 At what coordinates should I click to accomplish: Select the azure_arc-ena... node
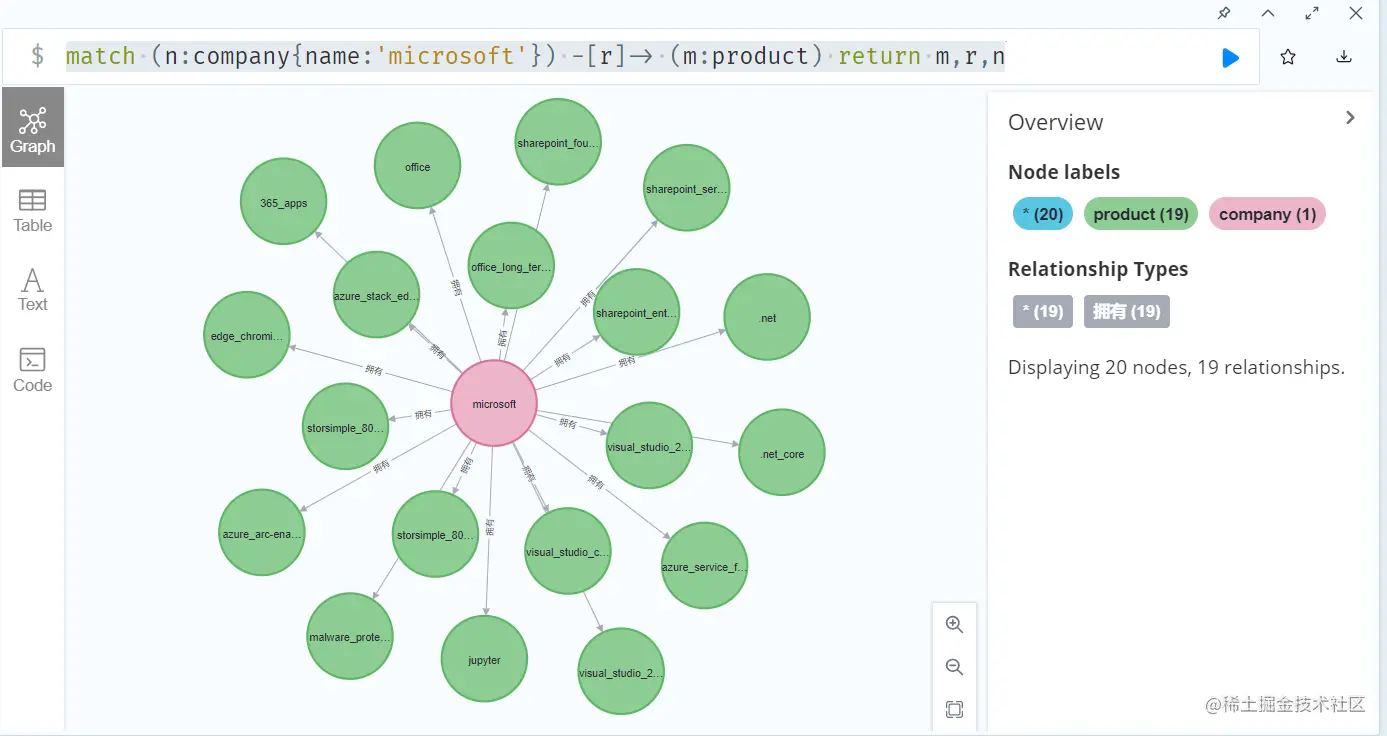262,533
